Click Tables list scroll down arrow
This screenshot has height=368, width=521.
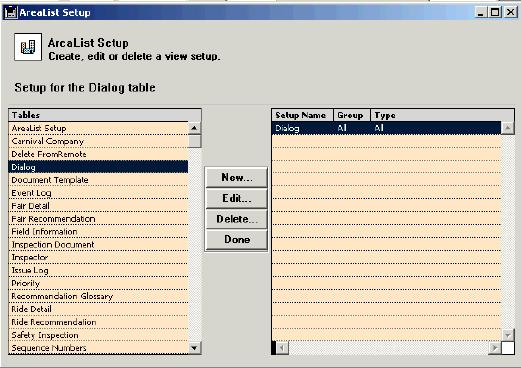coord(194,348)
